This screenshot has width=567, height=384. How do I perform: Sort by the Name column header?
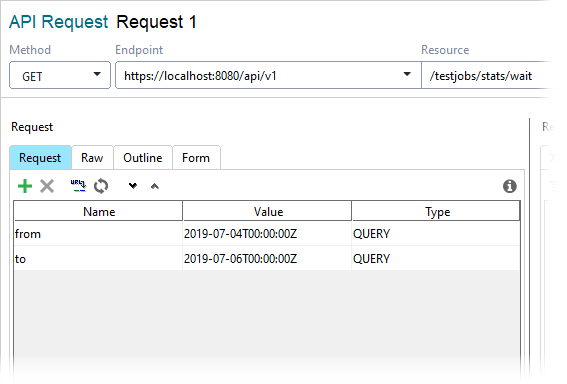[98, 211]
